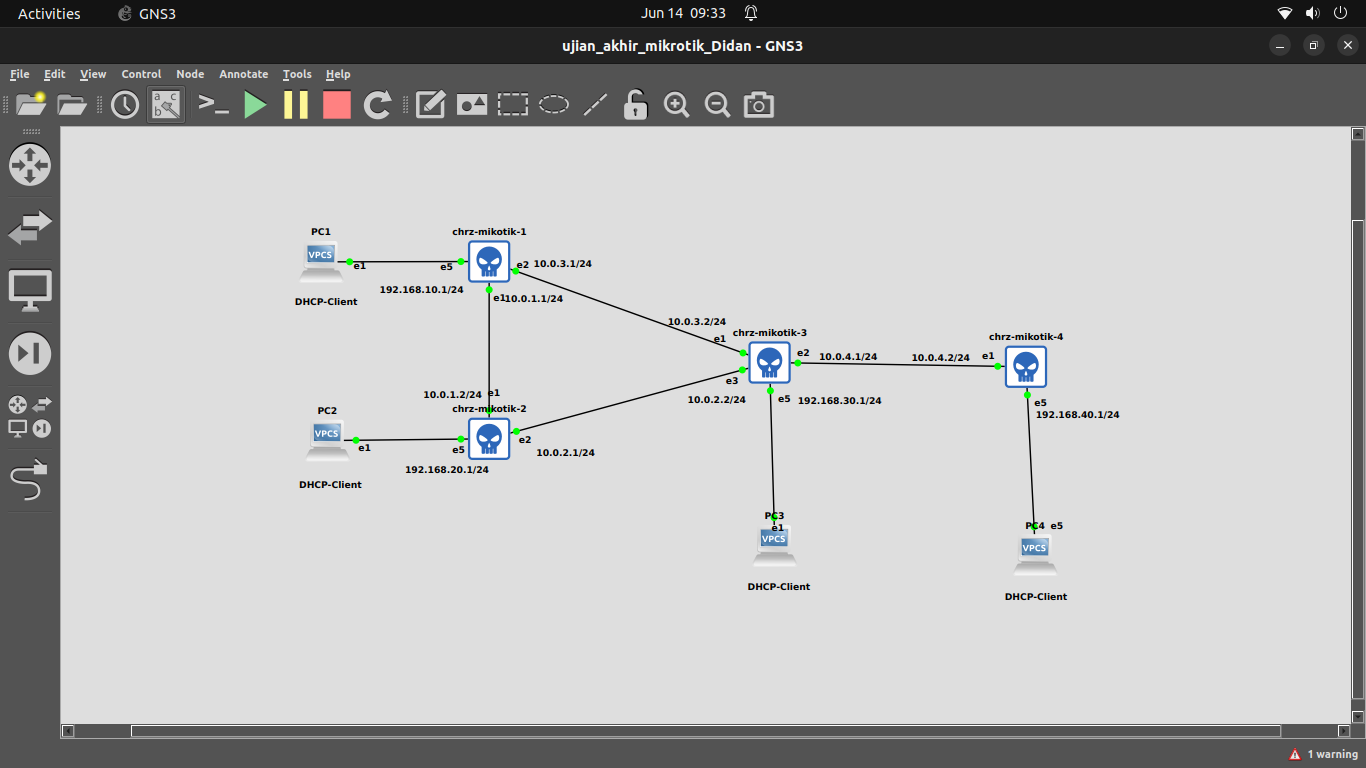
Task: Toggle the lock items padlock icon
Action: click(x=635, y=104)
